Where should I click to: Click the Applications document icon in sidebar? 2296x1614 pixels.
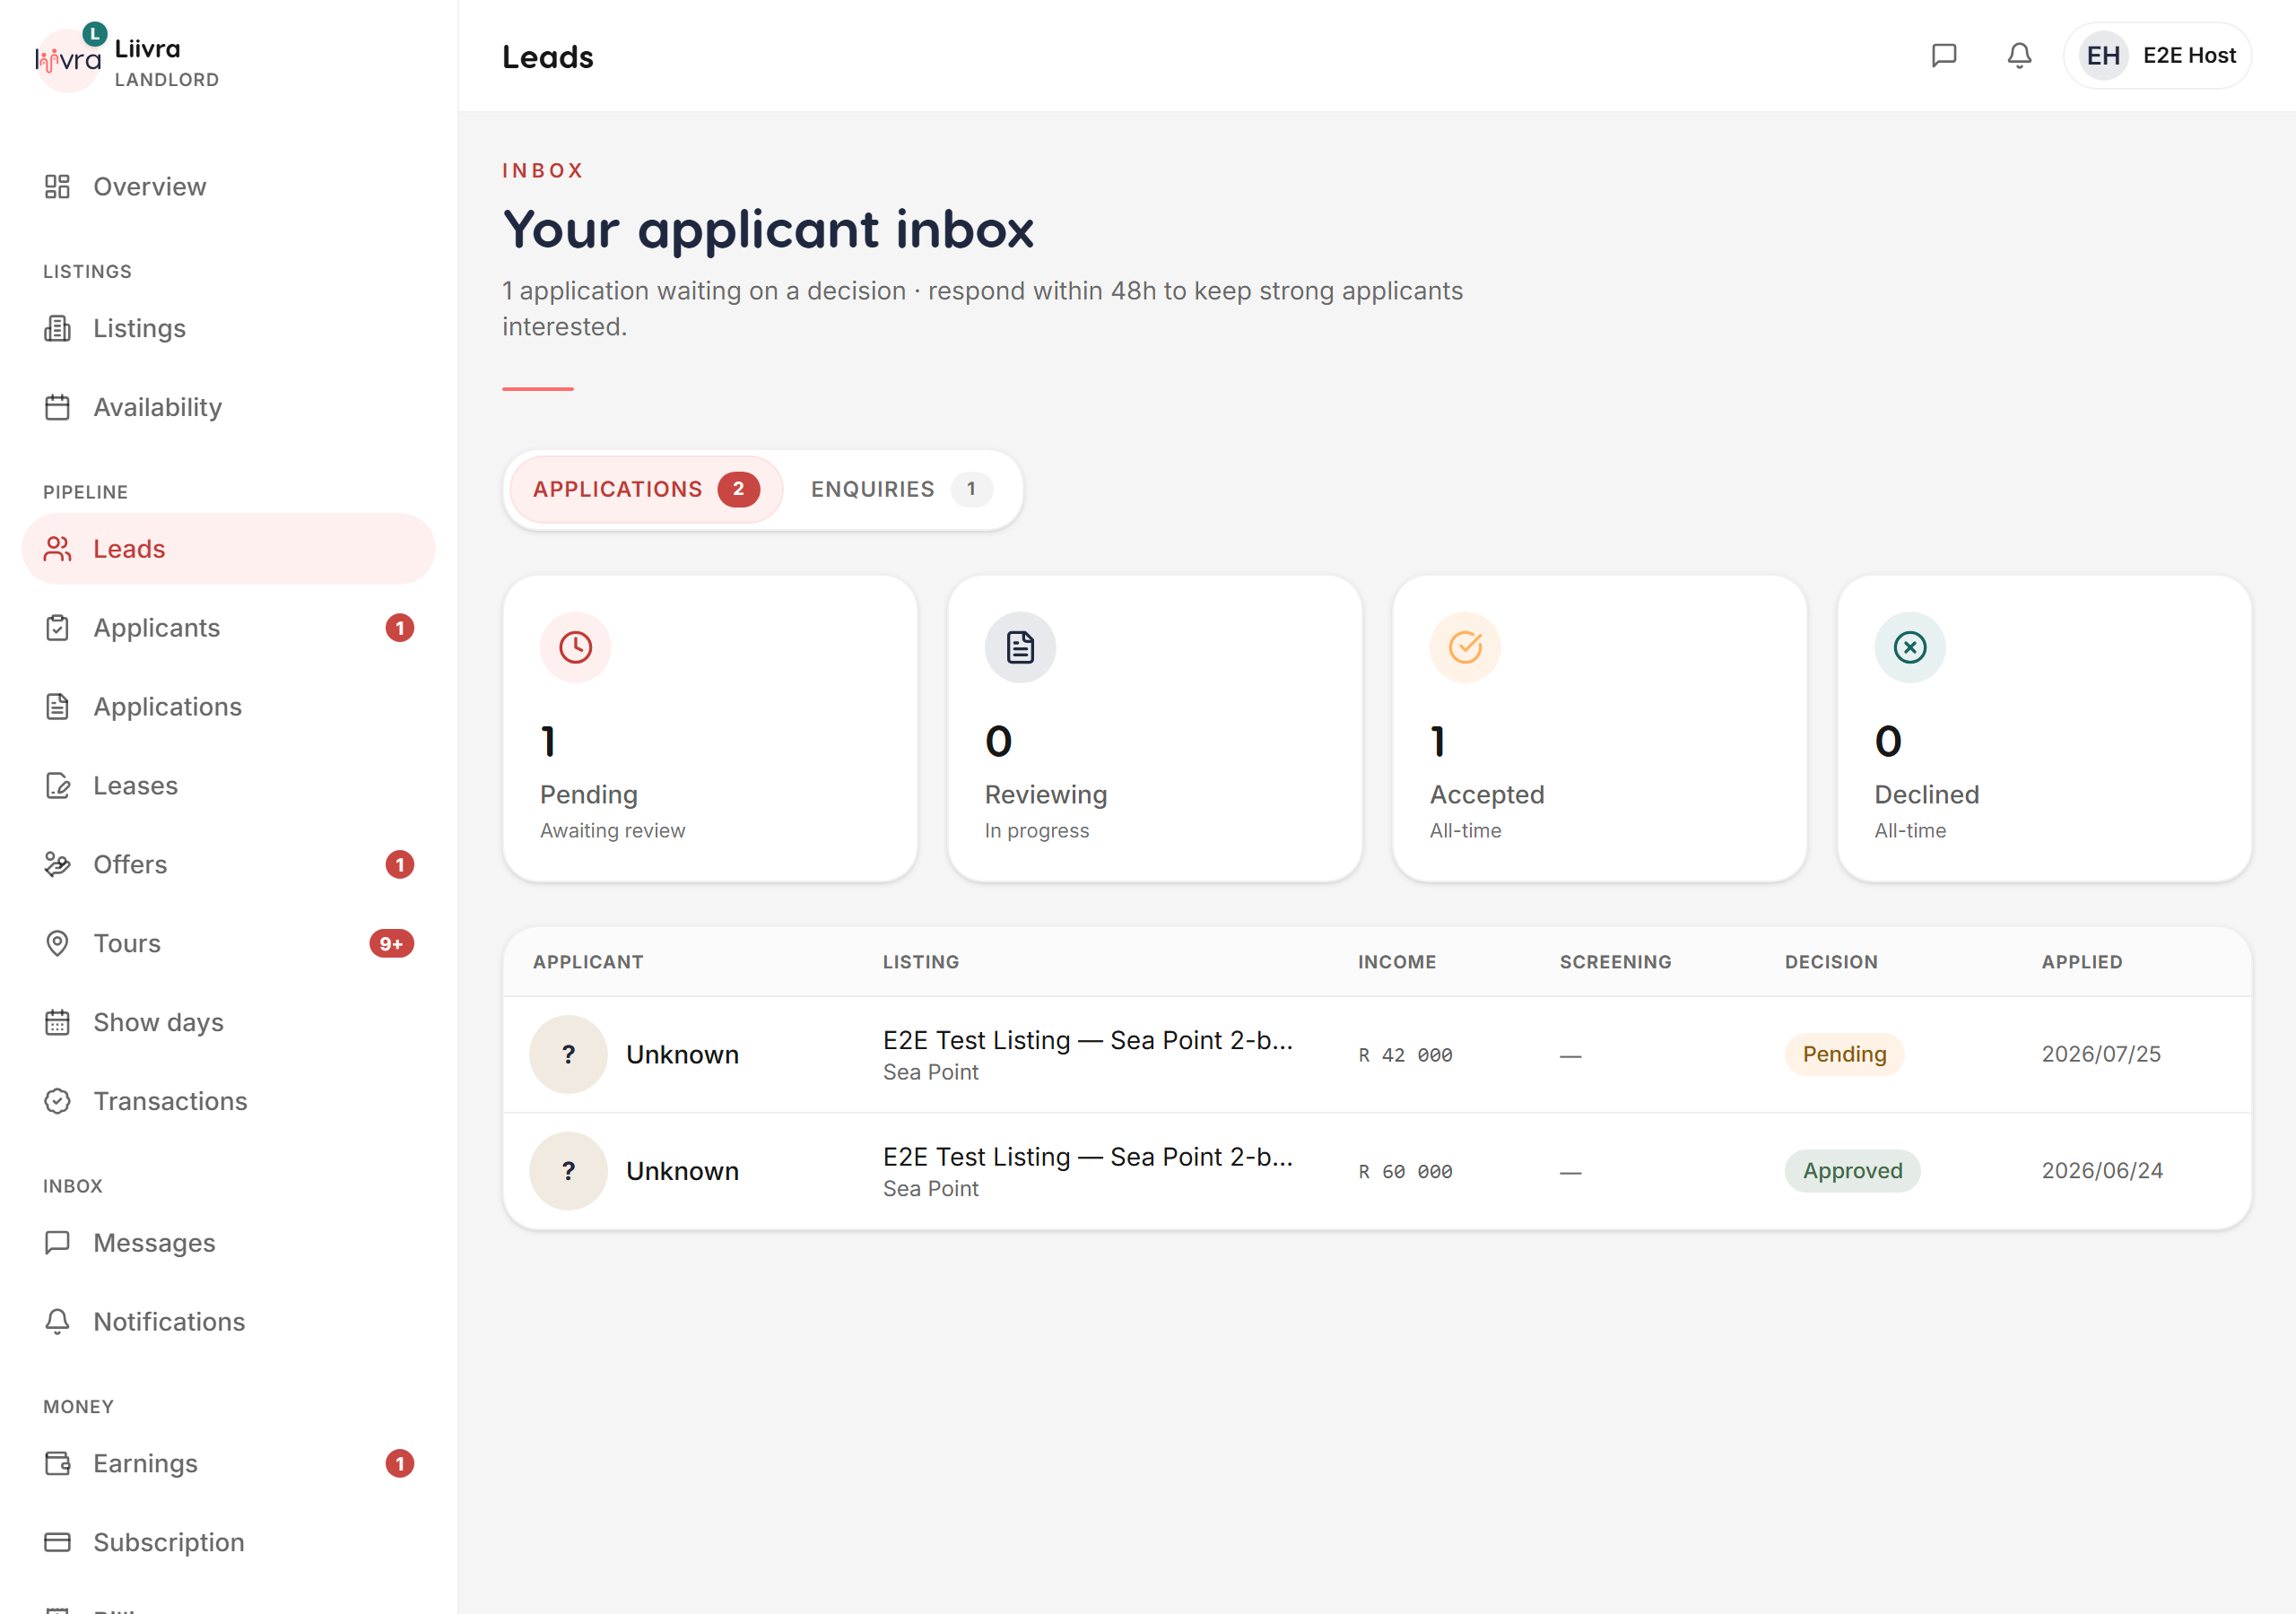(x=57, y=707)
